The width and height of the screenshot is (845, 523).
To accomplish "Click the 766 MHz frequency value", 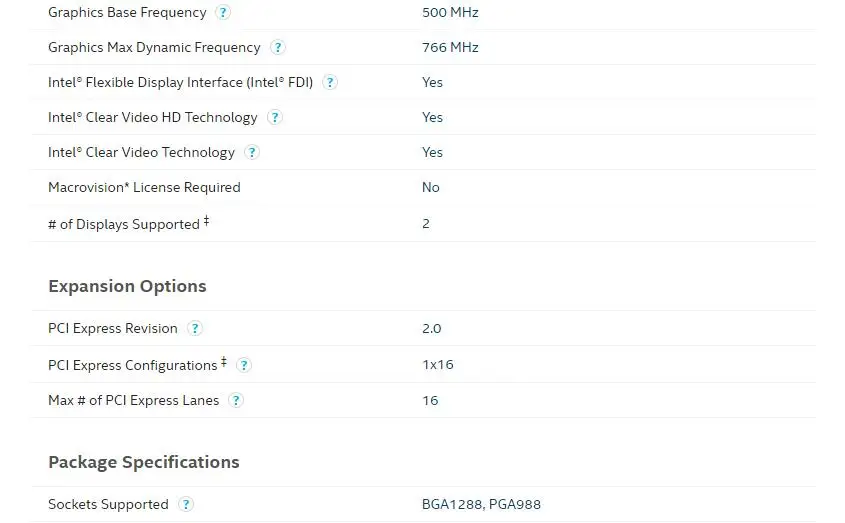I will click(450, 47).
